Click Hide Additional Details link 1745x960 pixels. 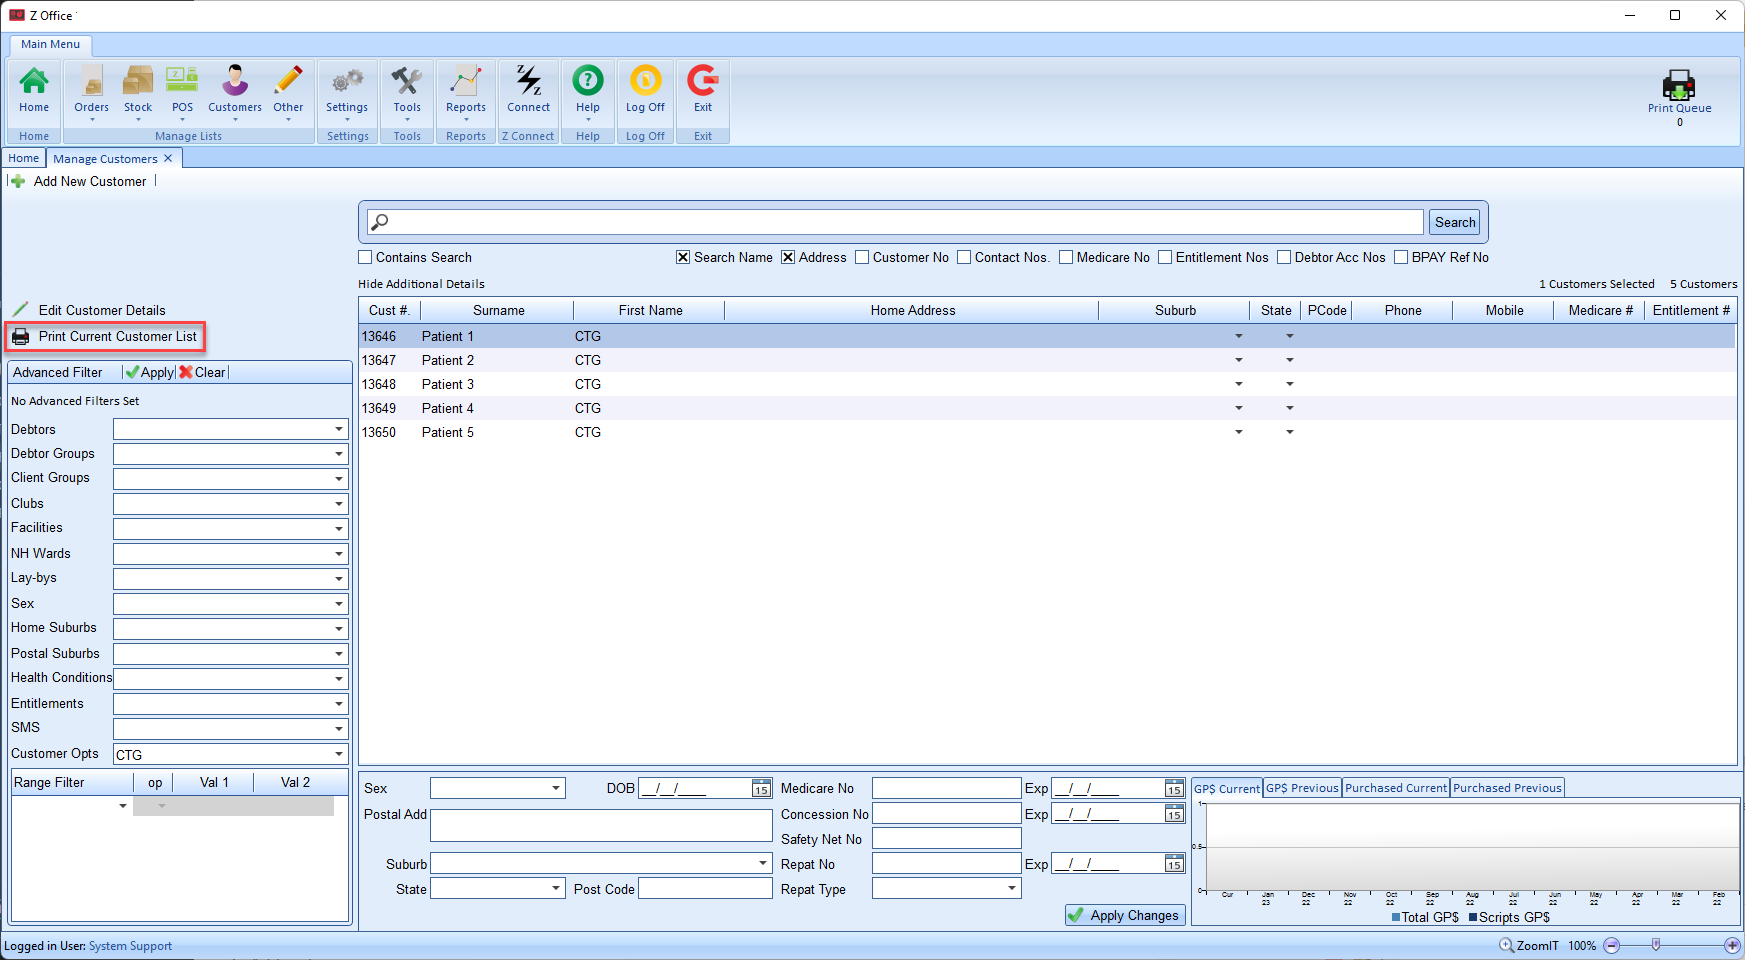[421, 284]
